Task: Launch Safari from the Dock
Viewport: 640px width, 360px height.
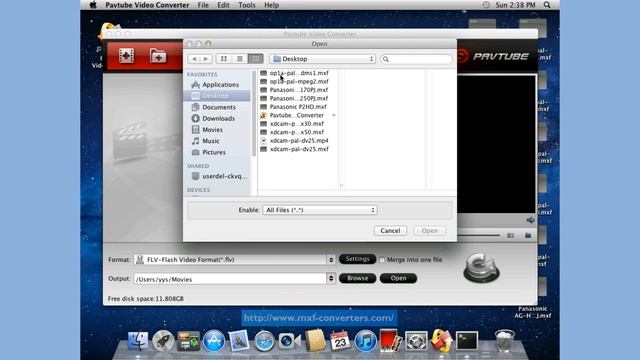Action: (x=264, y=341)
